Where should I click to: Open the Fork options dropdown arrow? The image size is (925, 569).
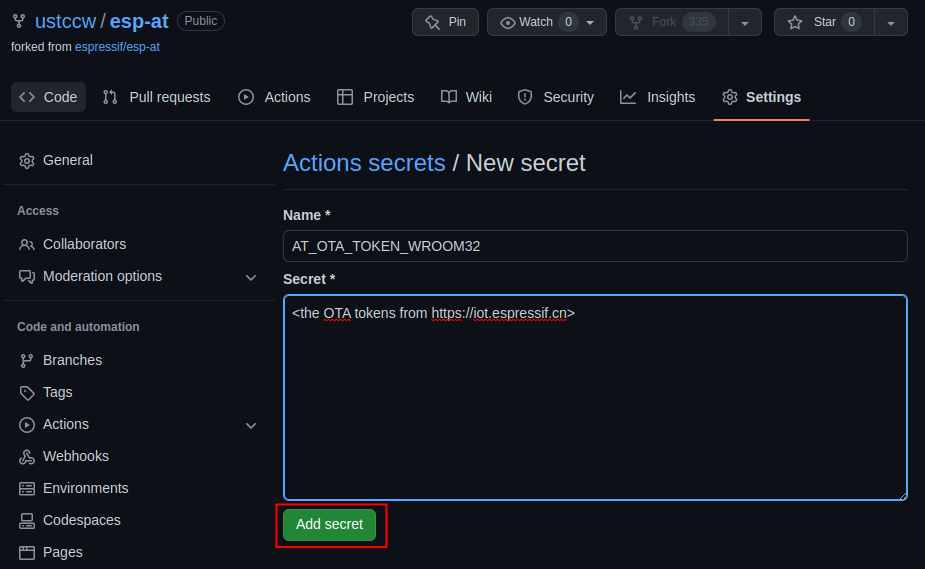coord(744,22)
